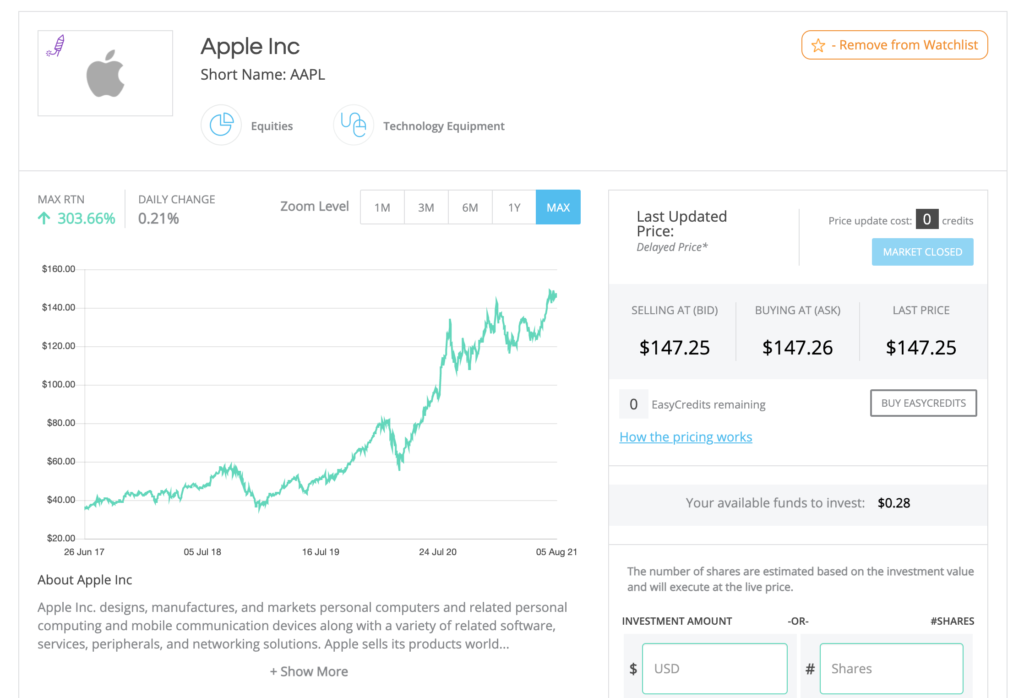Screen dimensions: 1024x698
Task: Remove Apple Inc from Watchlist
Action: [895, 45]
